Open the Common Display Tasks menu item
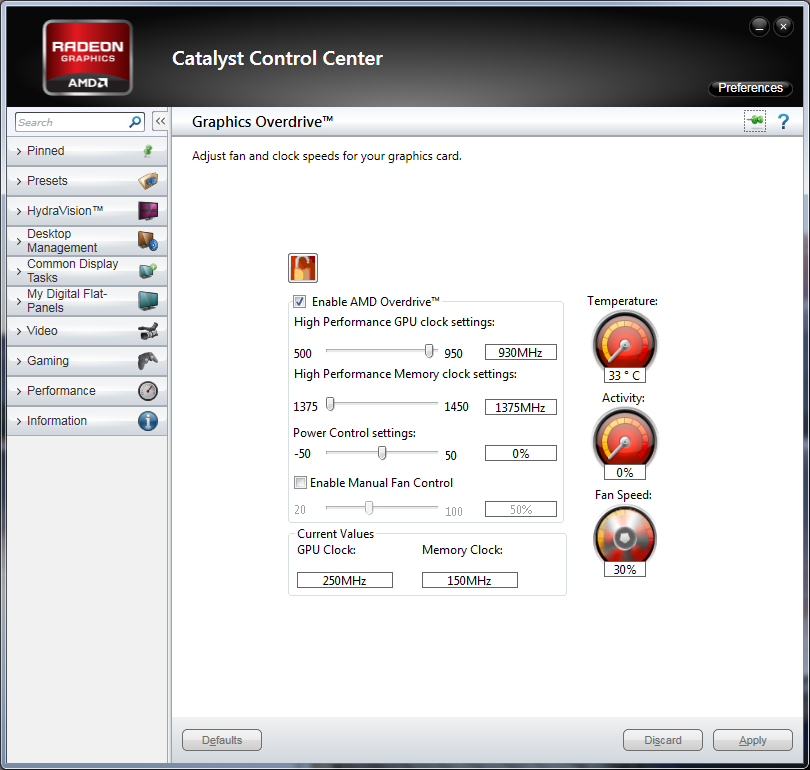 (87, 271)
